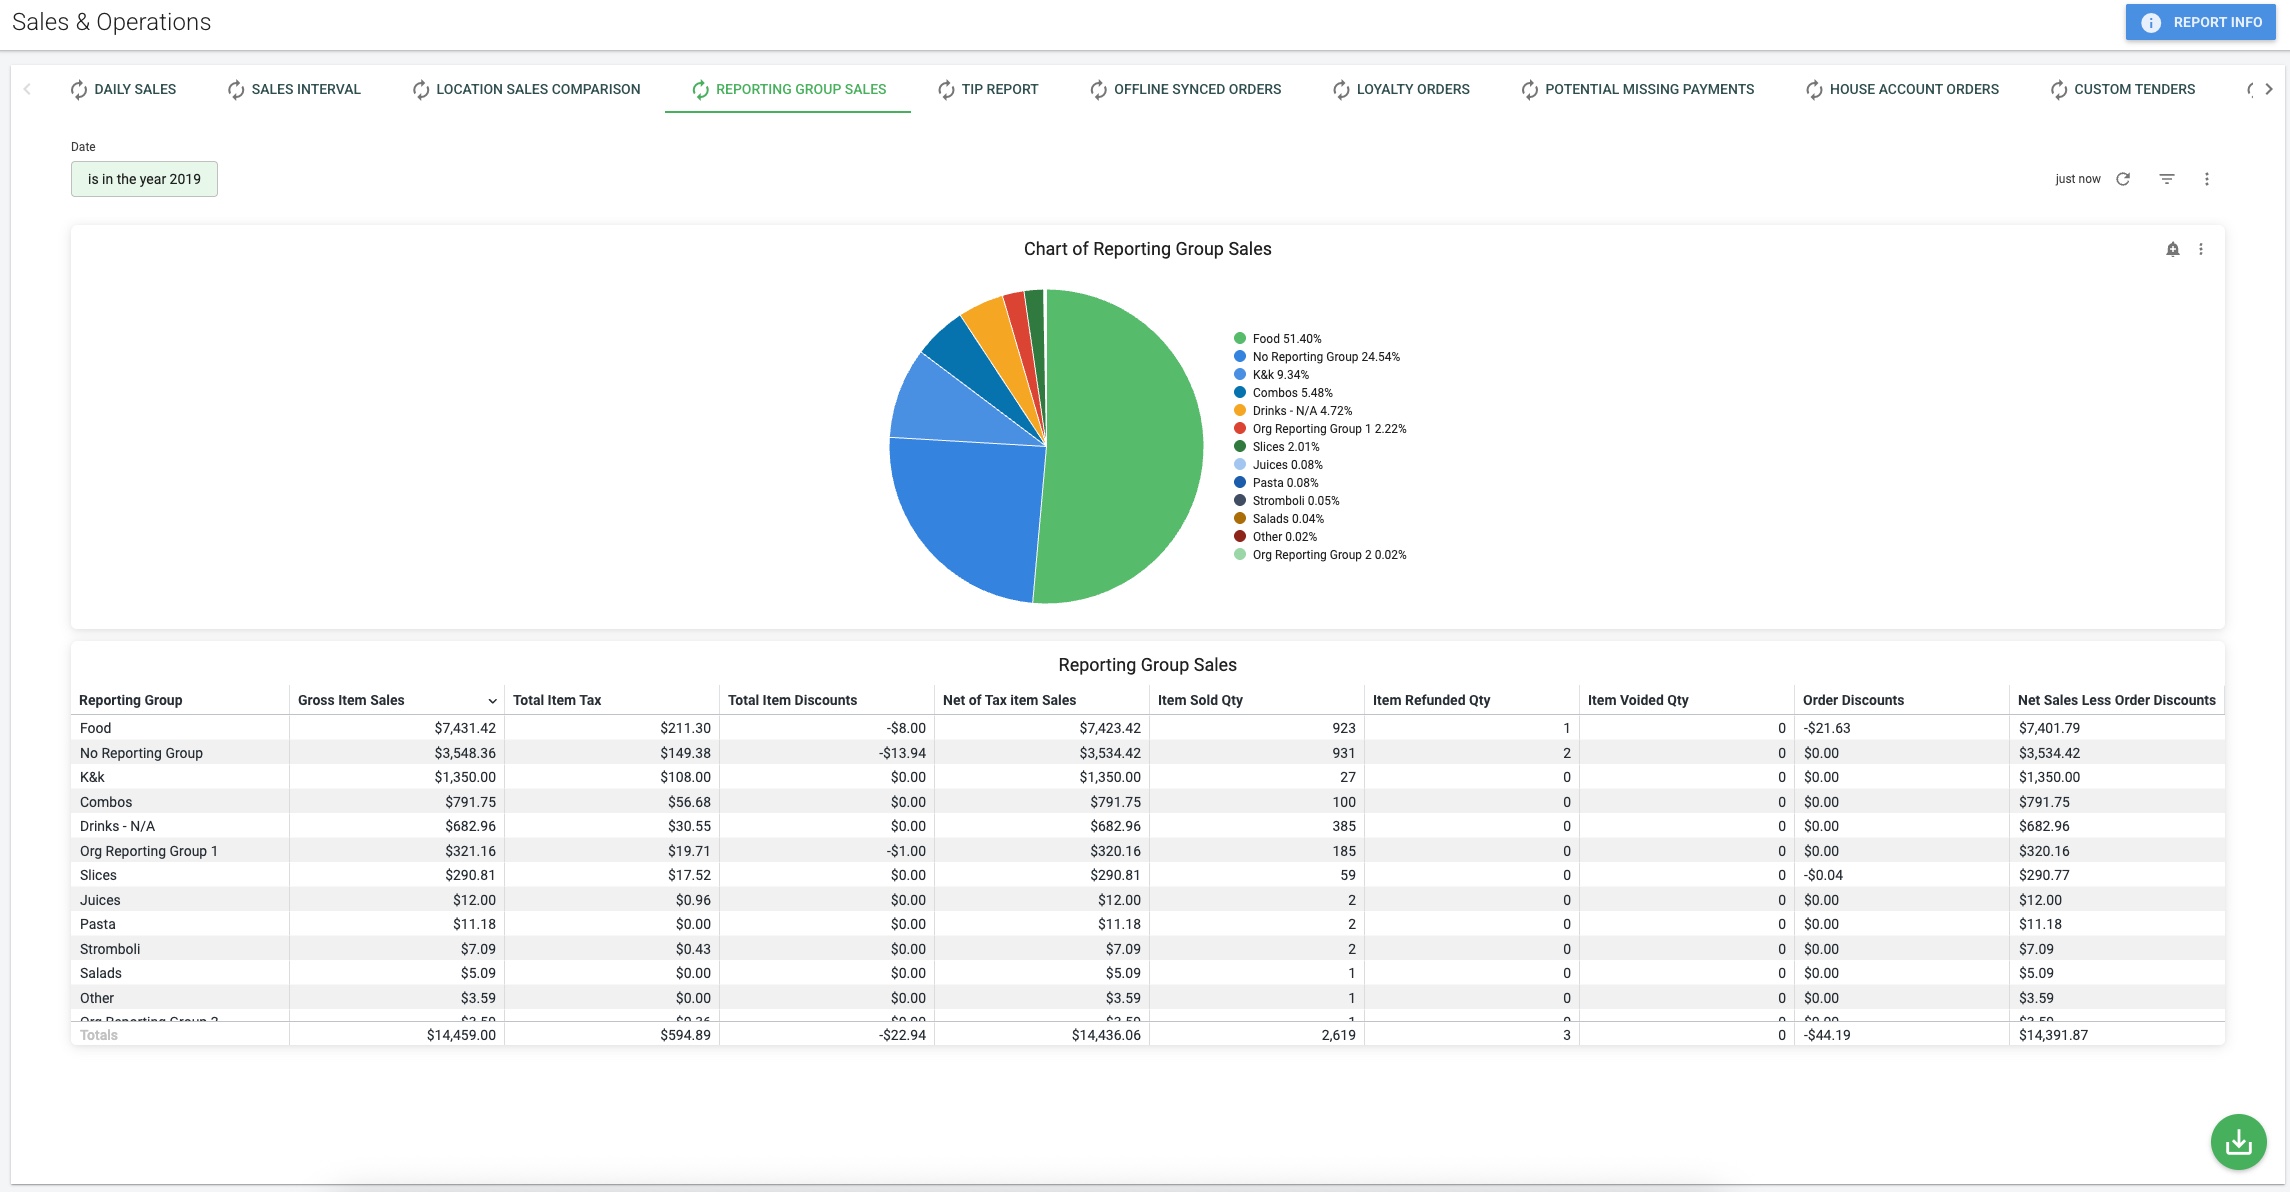Open the Loyalty Orders tab
Screen dimensions: 2290x1192
point(1401,89)
